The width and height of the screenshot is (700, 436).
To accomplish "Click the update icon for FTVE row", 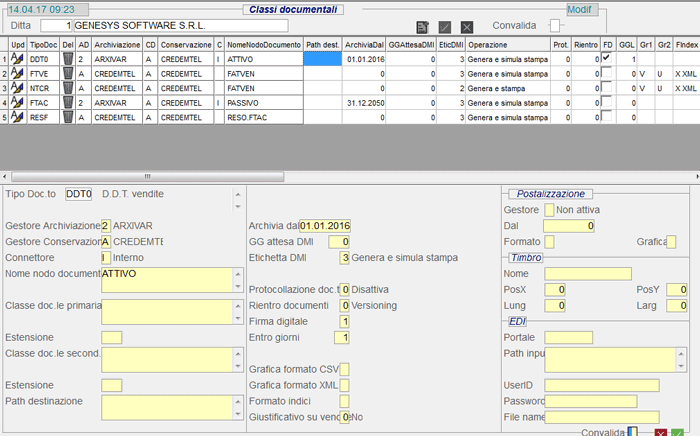I will (17, 74).
